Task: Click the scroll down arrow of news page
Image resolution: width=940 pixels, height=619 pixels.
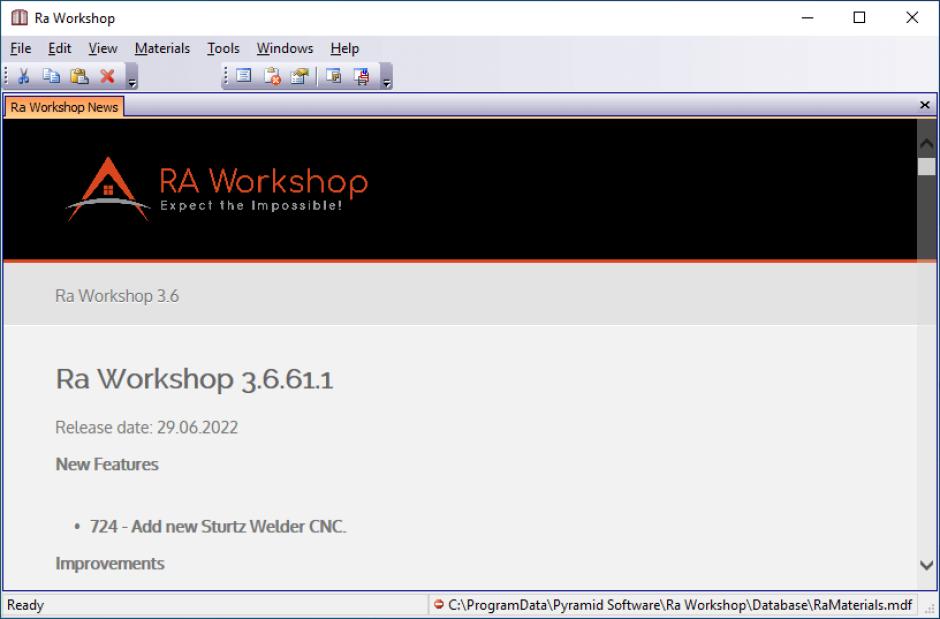Action: (x=926, y=564)
